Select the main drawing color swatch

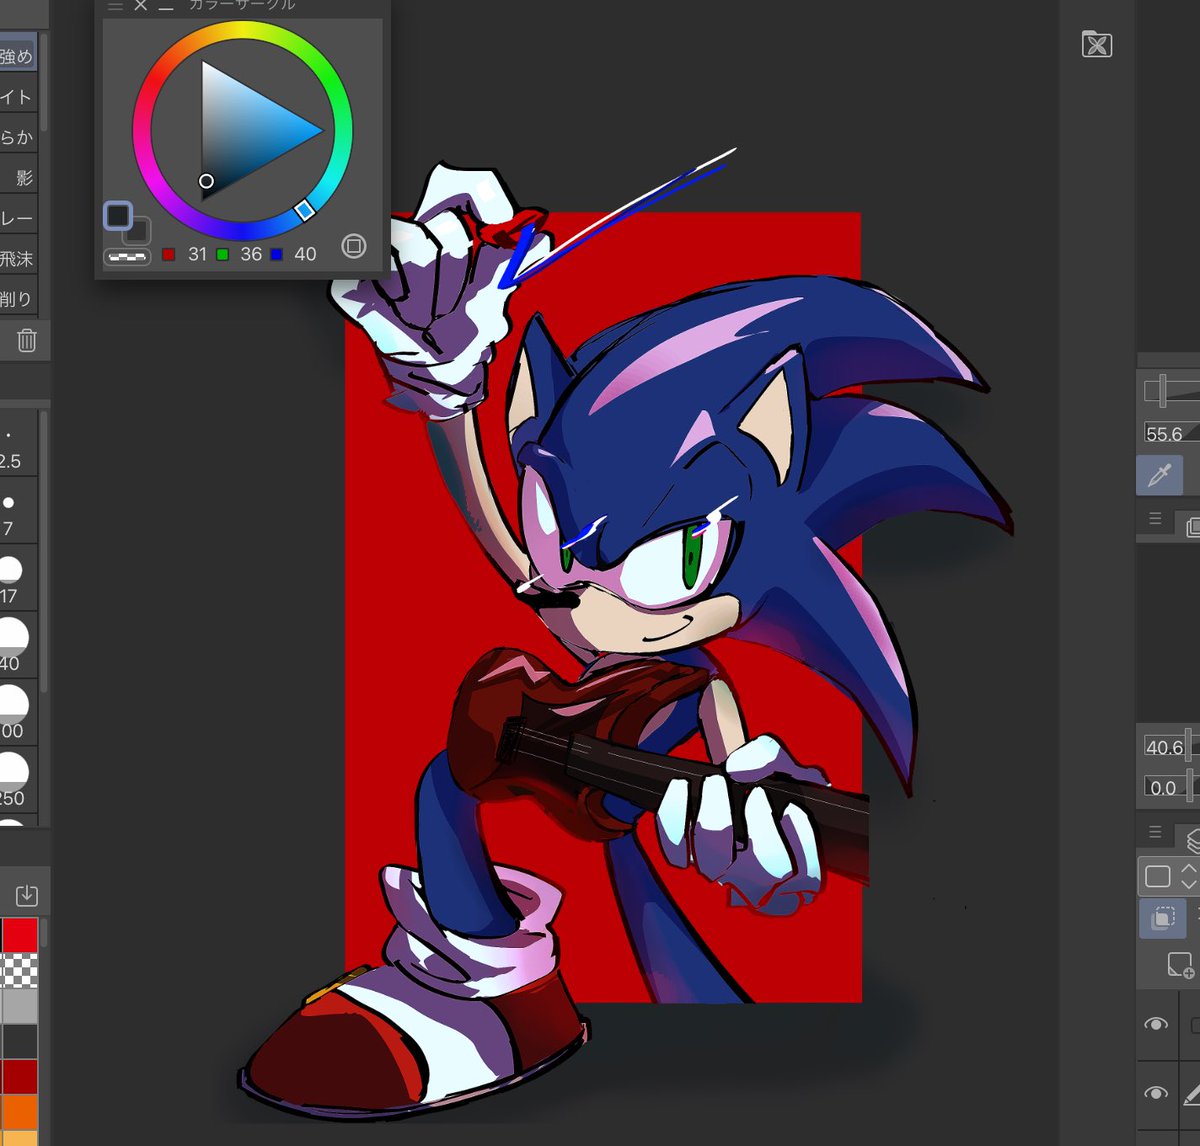click(118, 215)
